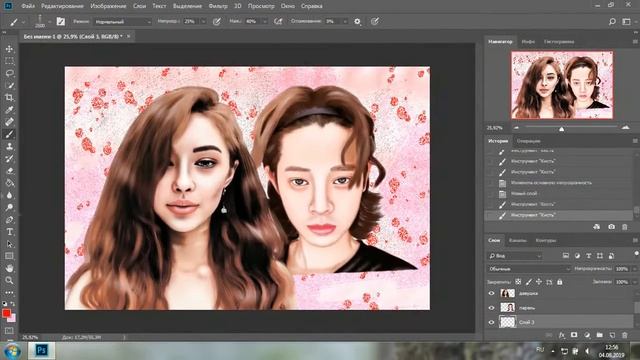Switch to the Инфо tab

tap(528, 42)
